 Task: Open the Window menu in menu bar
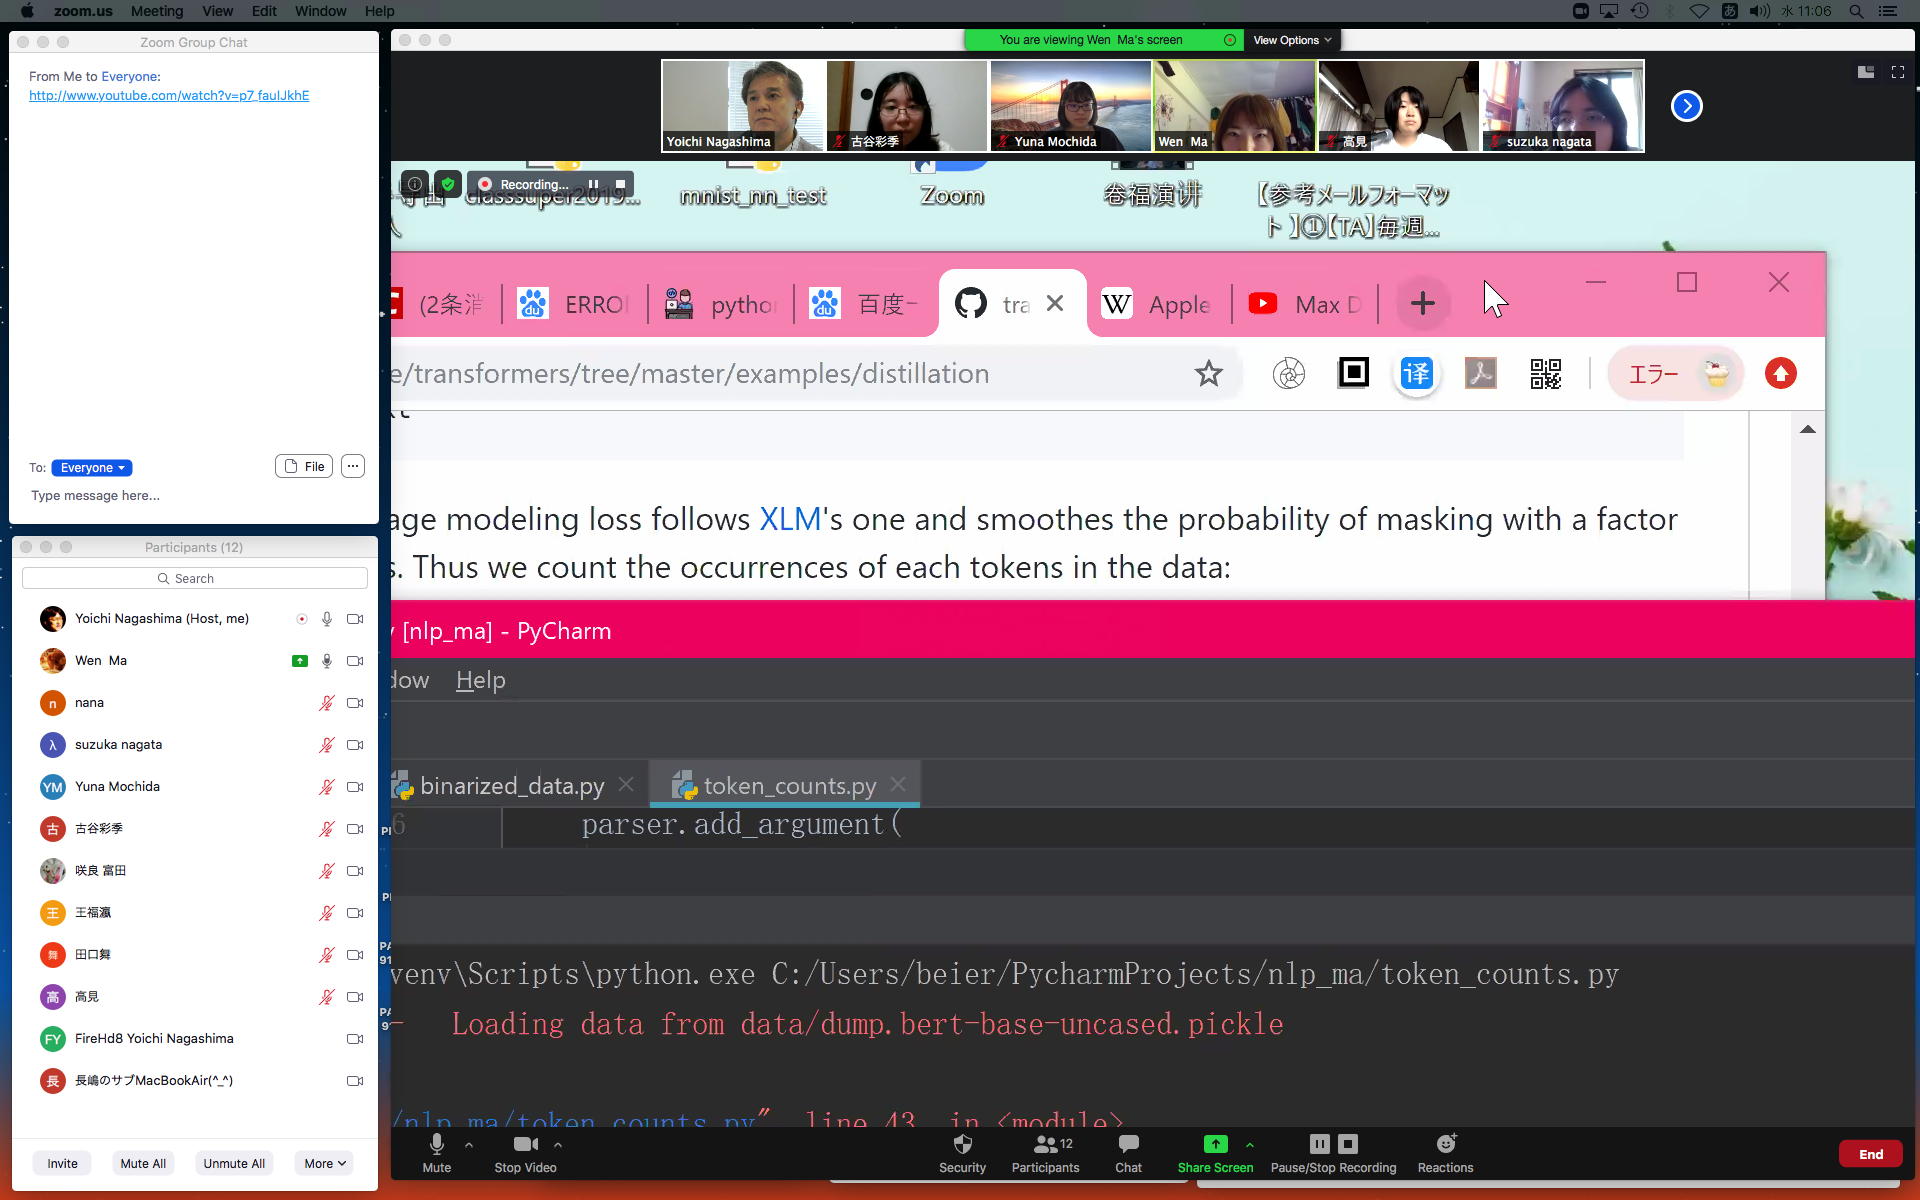[320, 11]
